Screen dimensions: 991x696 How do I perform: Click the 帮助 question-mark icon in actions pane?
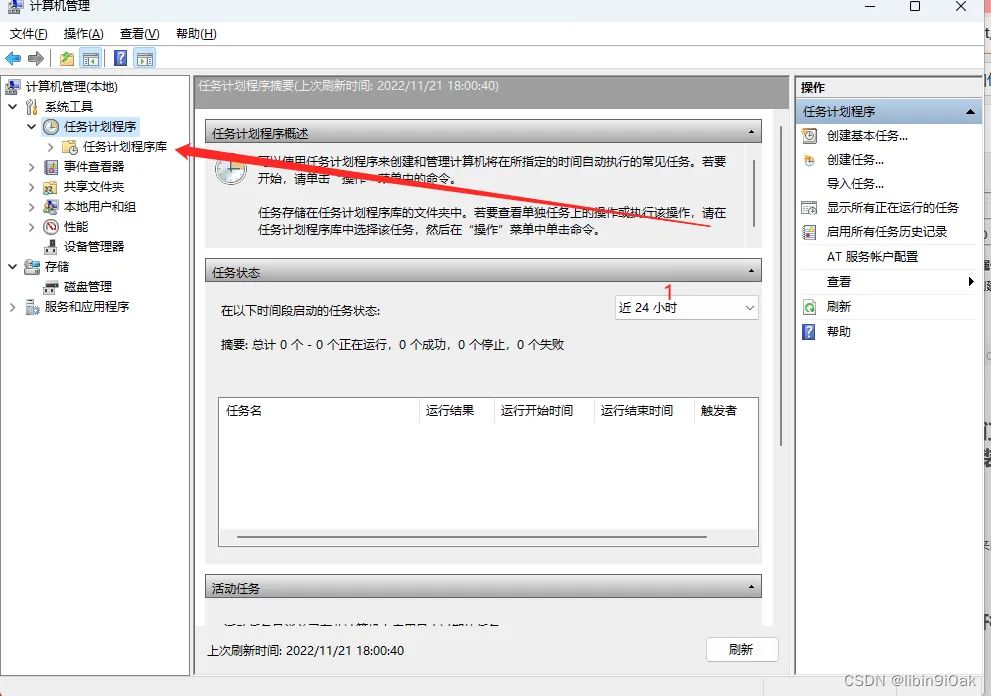[x=809, y=331]
